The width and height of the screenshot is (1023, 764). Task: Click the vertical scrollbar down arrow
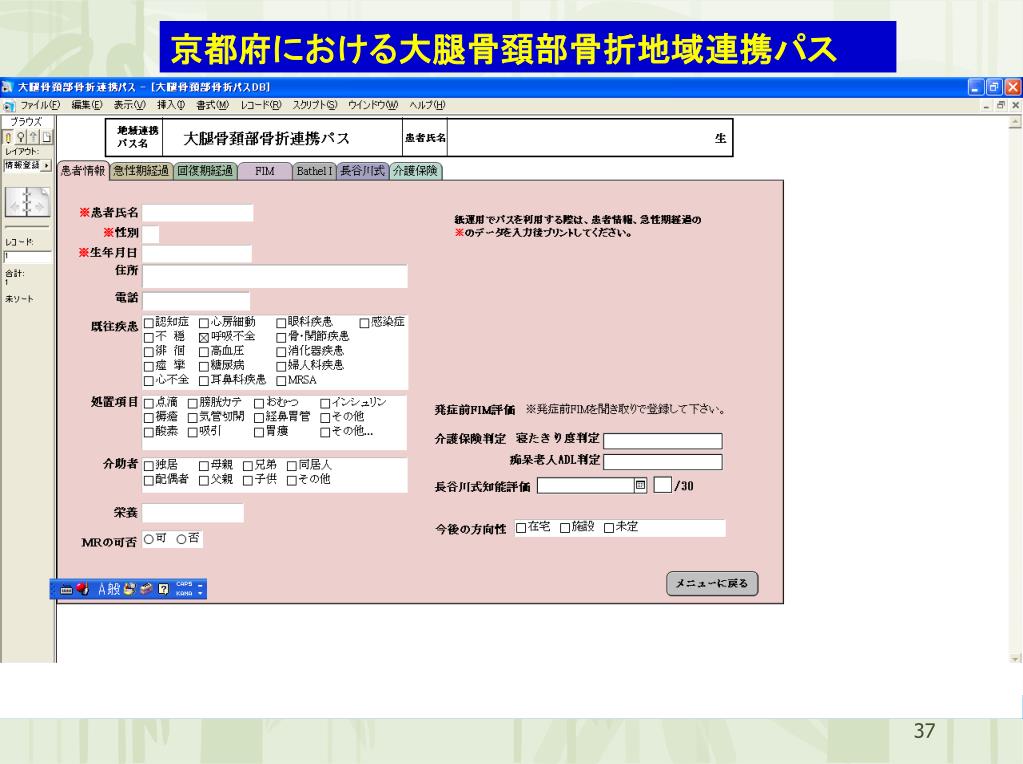point(1015,658)
